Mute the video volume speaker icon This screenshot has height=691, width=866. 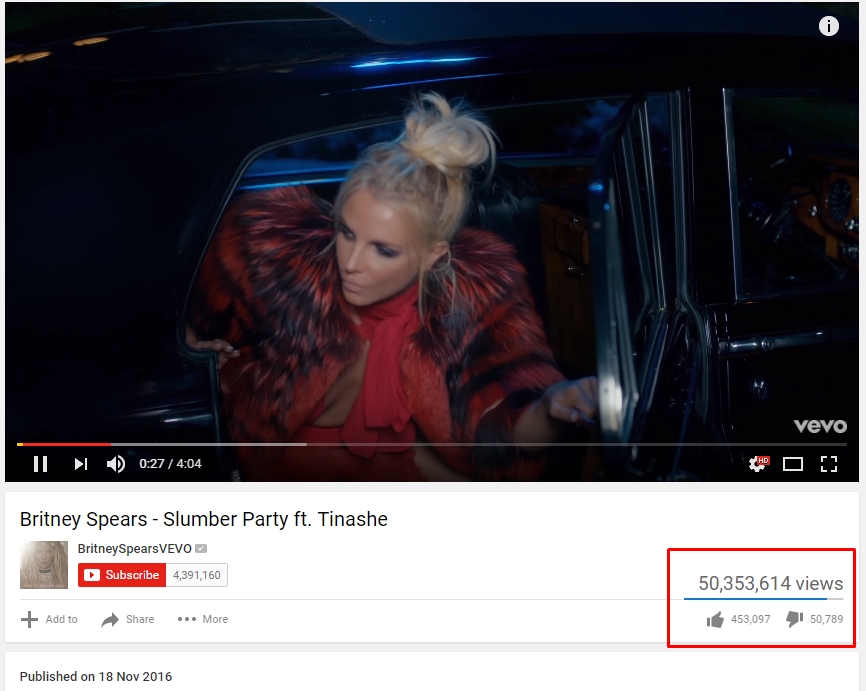(115, 463)
